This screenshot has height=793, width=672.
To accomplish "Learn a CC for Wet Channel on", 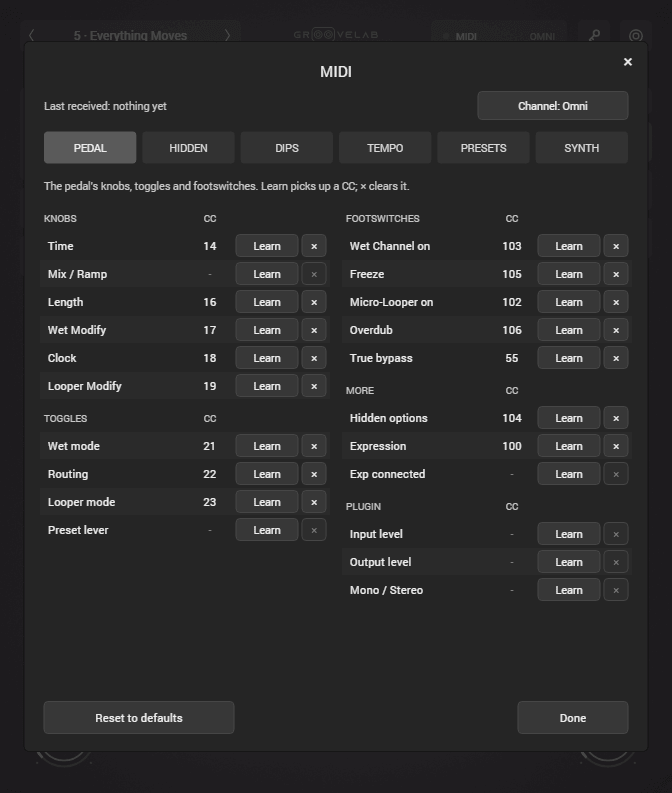I will click(x=569, y=246).
